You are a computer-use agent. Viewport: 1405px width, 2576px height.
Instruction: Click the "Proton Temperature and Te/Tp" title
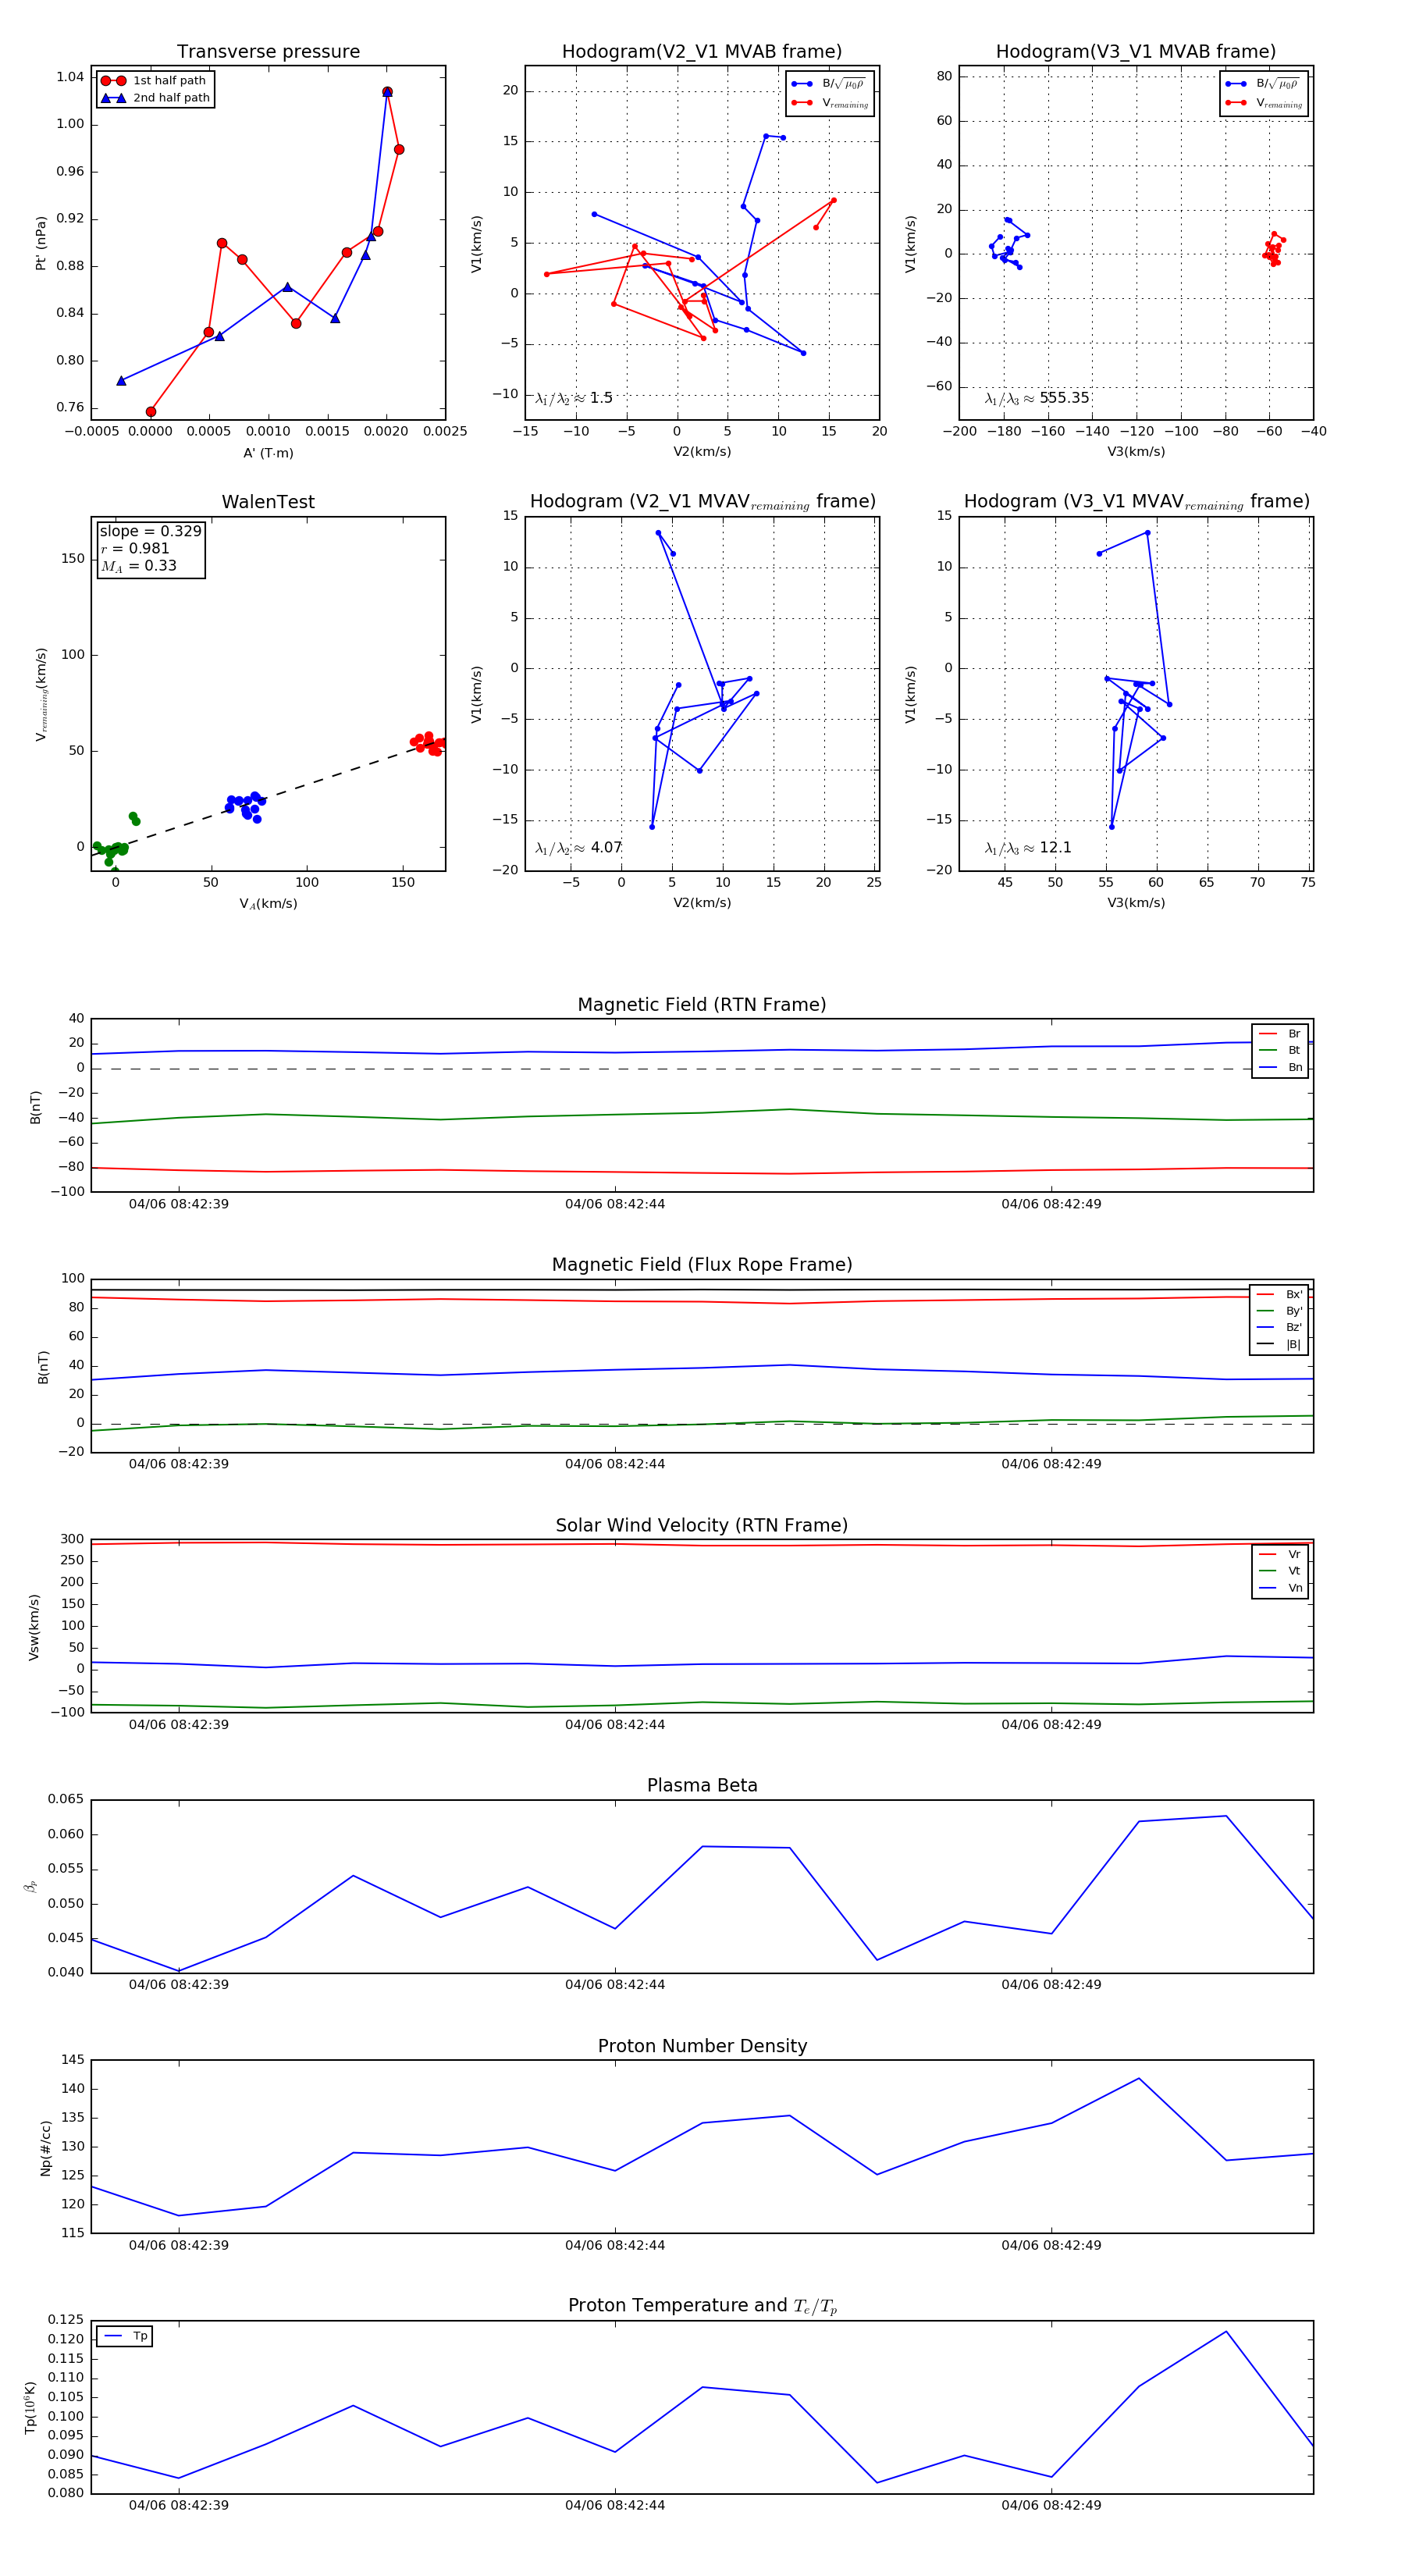[702, 2306]
